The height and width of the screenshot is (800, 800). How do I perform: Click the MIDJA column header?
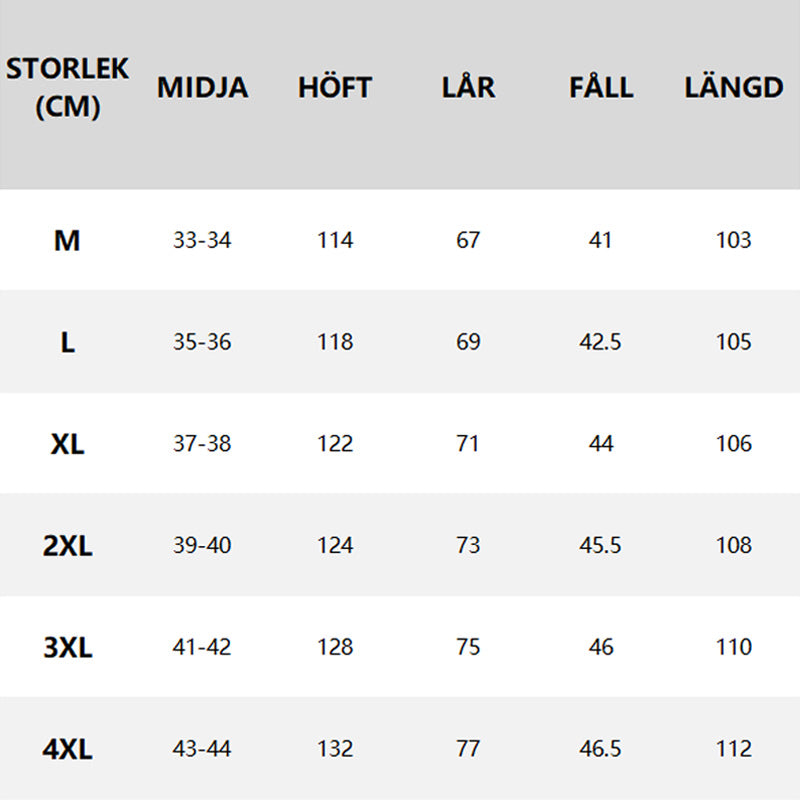tap(202, 87)
